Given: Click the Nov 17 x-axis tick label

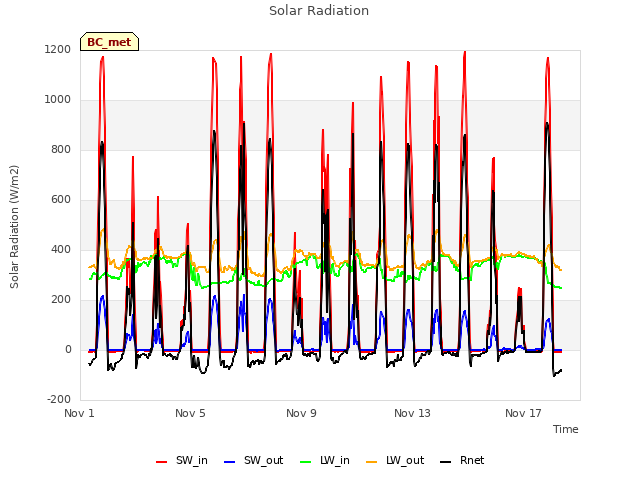Looking at the screenshot, I should pos(523,413).
